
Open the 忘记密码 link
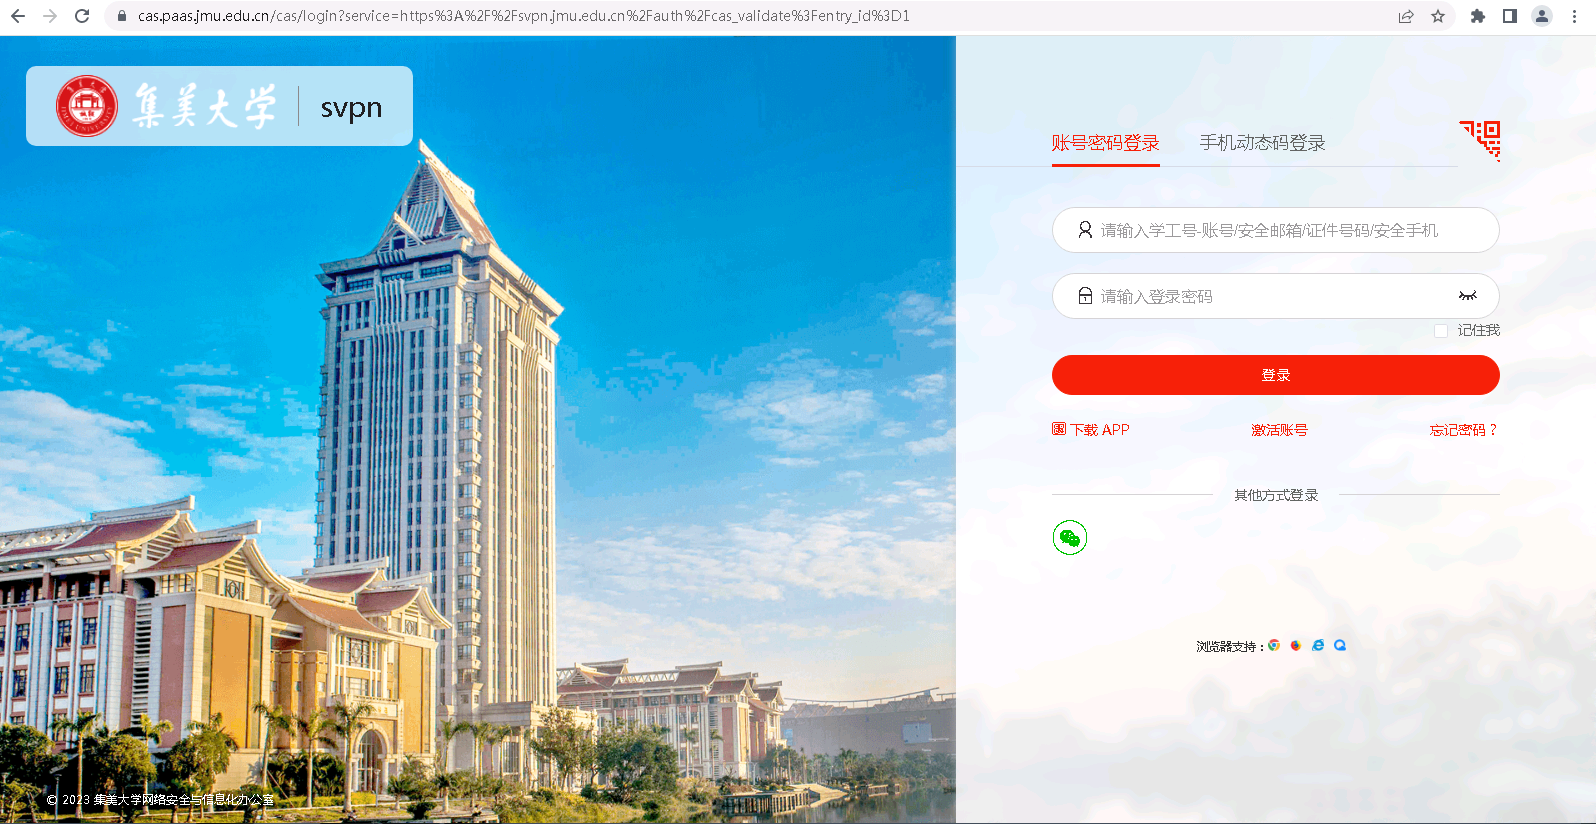(1463, 430)
